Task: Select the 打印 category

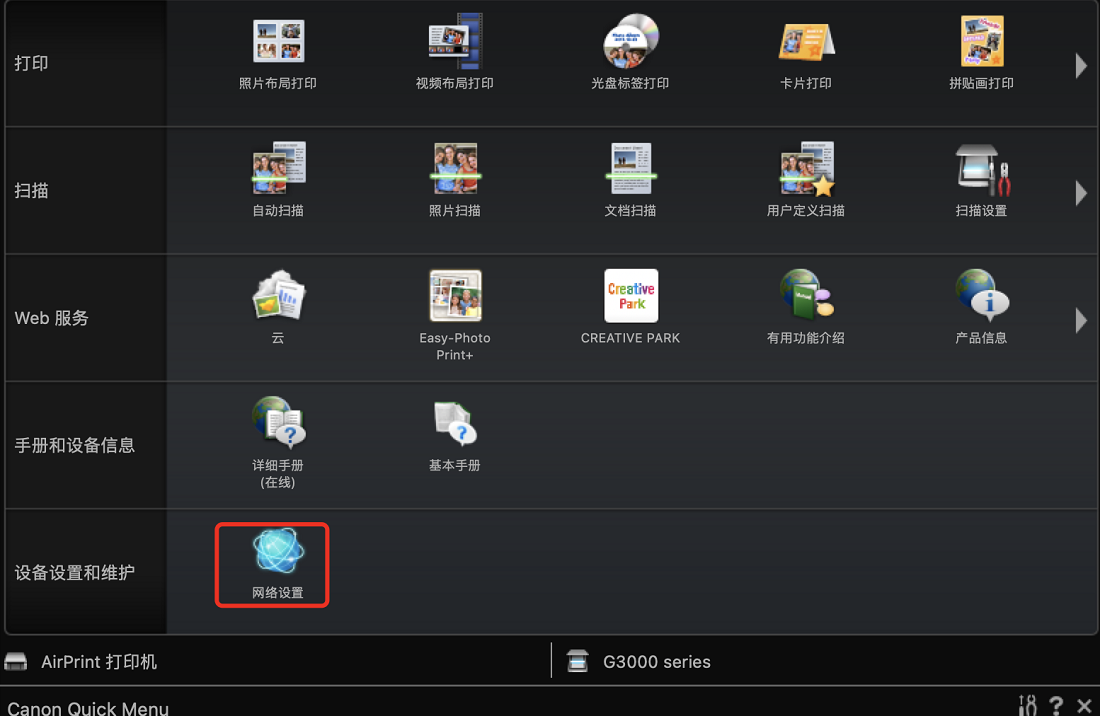Action: 86,63
